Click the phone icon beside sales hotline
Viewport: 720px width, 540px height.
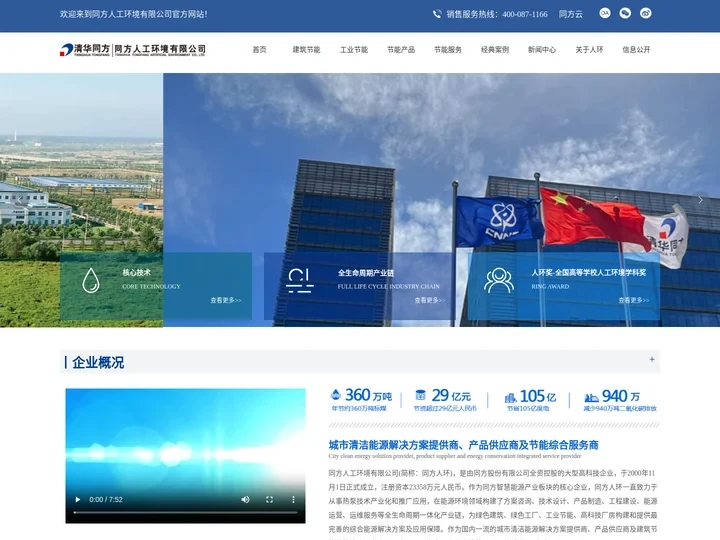coord(437,14)
